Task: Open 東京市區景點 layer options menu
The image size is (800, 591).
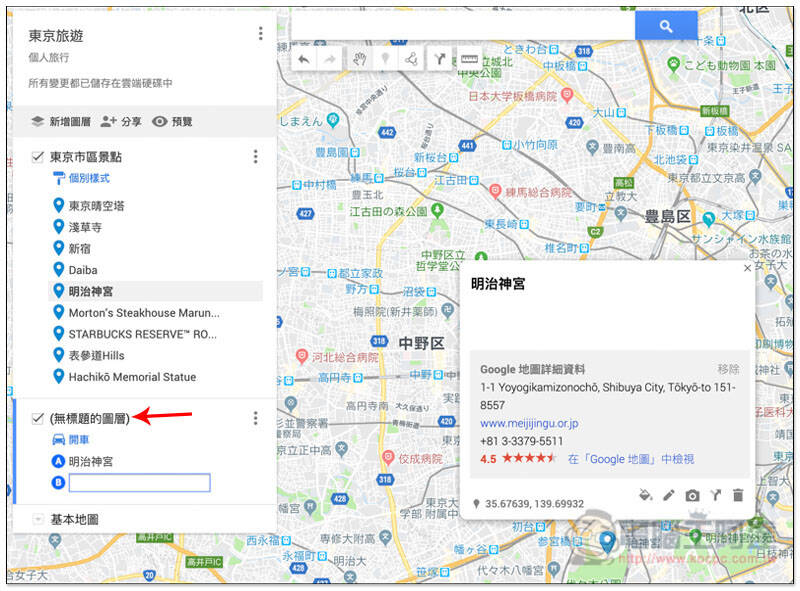Action: click(x=256, y=157)
